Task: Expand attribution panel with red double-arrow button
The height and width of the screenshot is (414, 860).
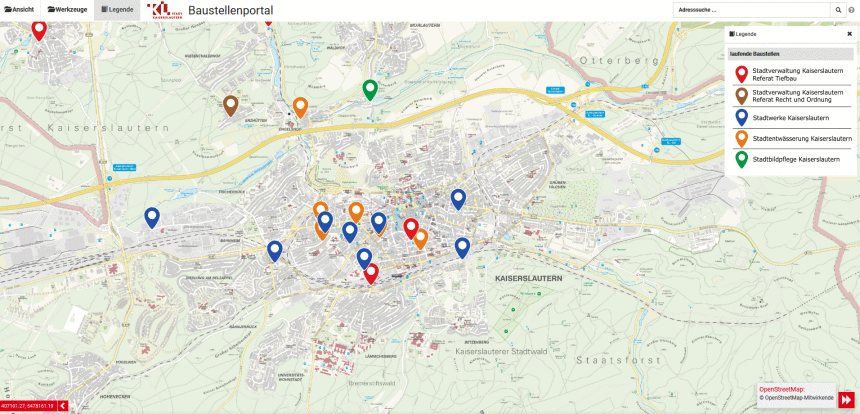Action: [x=846, y=399]
